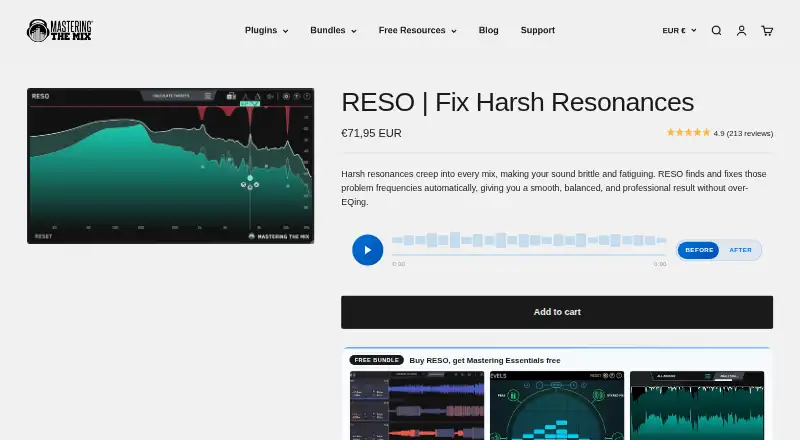
Task: Open the 4.9 (213 reviews) link
Action: point(743,133)
